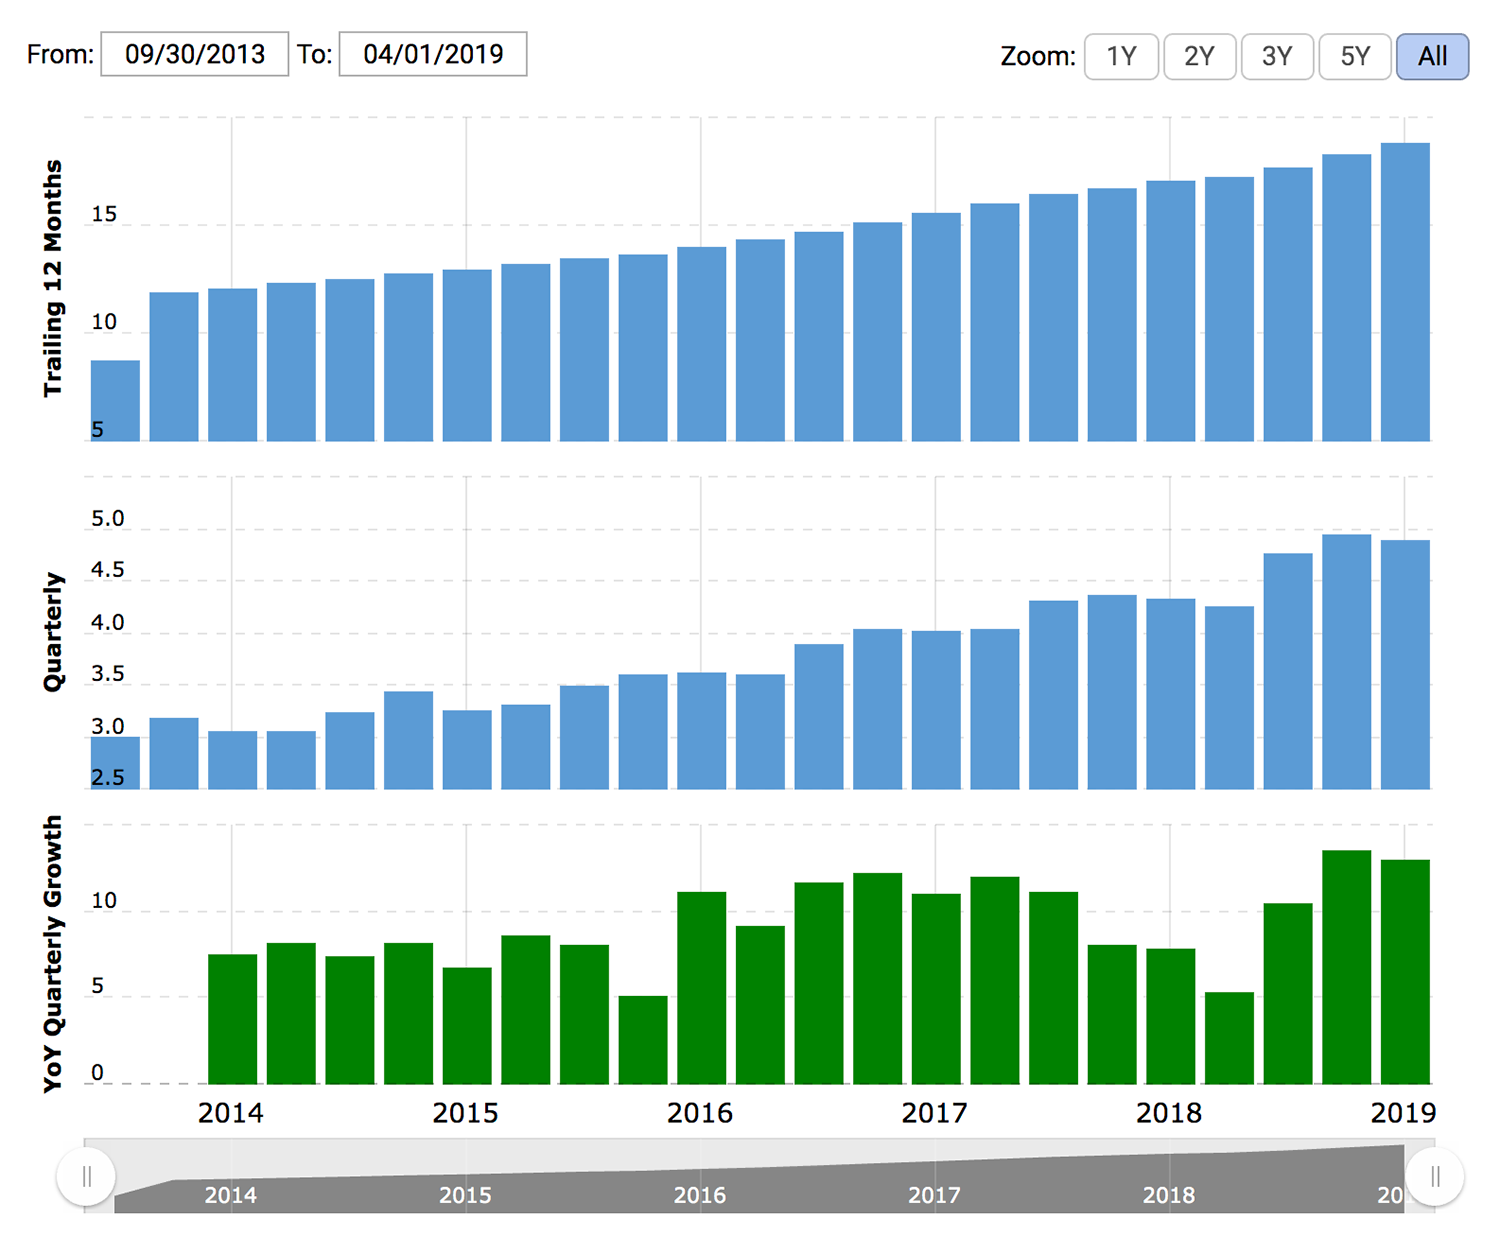Click the 5.0 tick on Quarterly chart
This screenshot has height=1254, width=1500.
click(x=108, y=519)
